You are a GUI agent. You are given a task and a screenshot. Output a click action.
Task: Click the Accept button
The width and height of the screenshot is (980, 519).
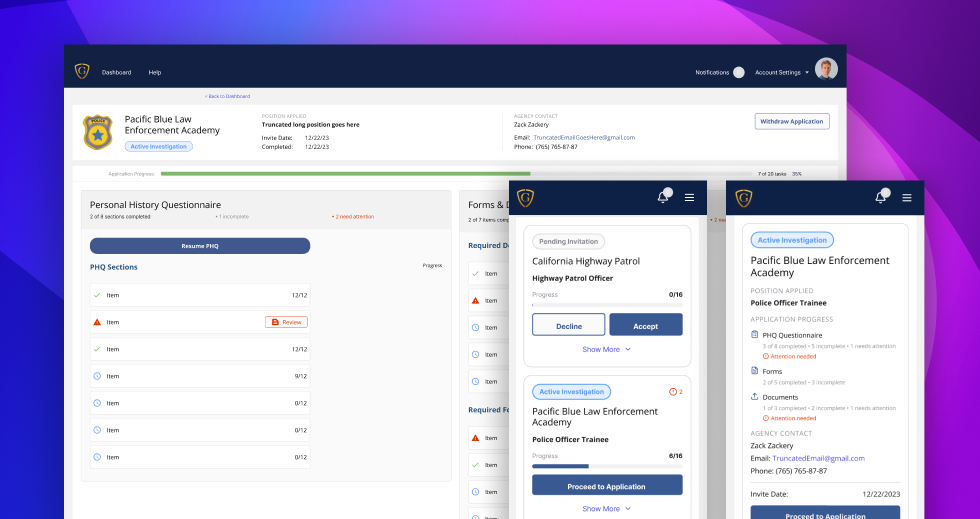tap(646, 325)
